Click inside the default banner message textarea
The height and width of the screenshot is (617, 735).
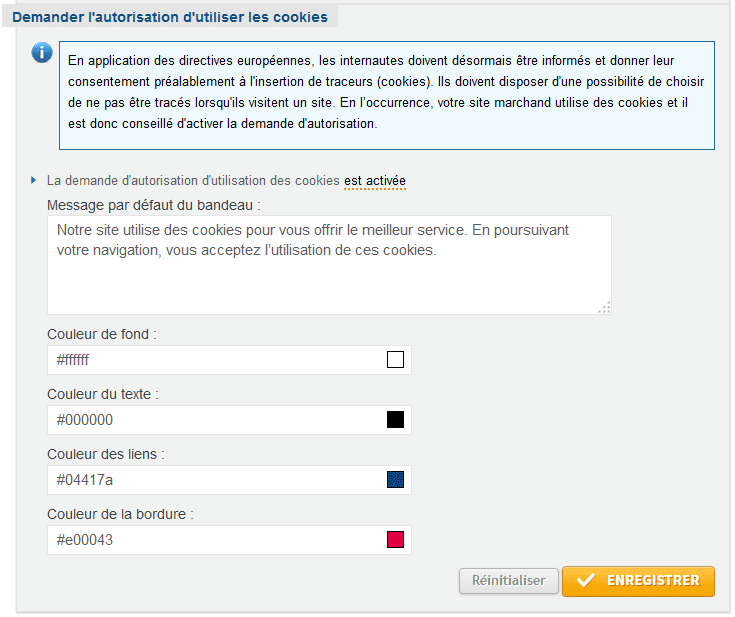[329, 265]
